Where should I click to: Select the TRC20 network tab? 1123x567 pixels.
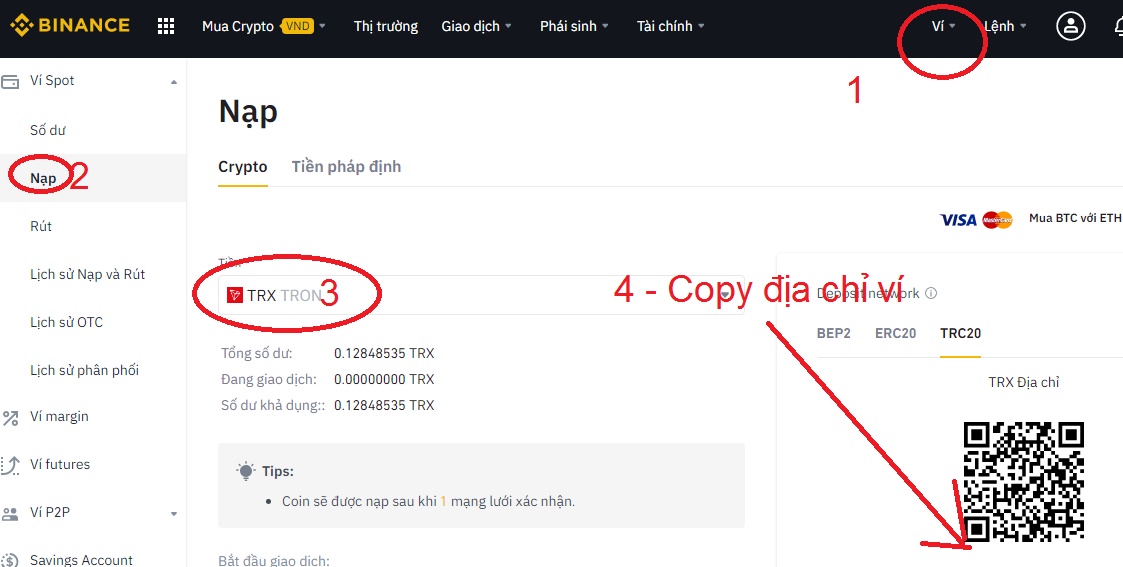(x=960, y=333)
